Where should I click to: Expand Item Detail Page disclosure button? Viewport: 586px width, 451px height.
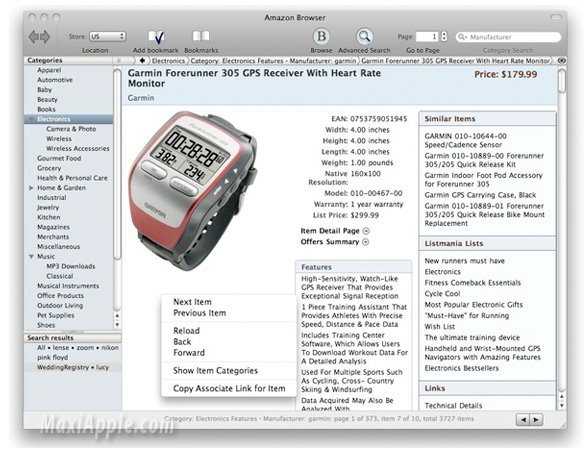click(366, 231)
